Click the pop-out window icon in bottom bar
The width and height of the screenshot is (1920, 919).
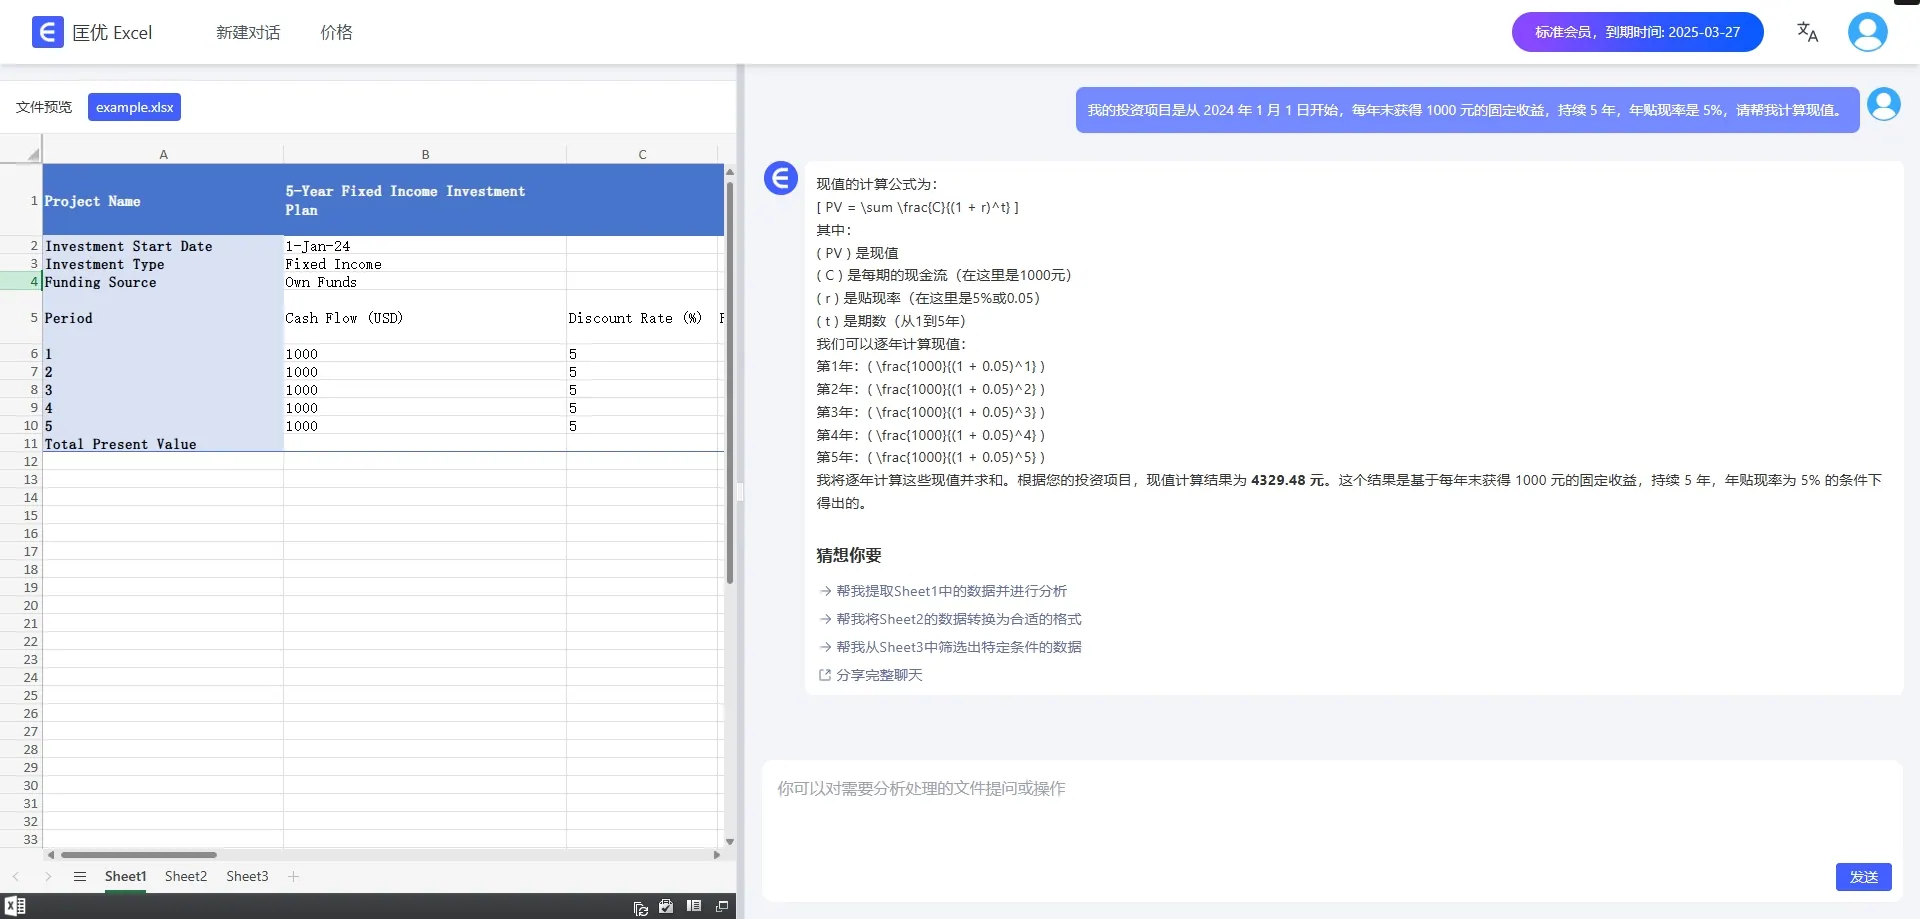pos(722,907)
